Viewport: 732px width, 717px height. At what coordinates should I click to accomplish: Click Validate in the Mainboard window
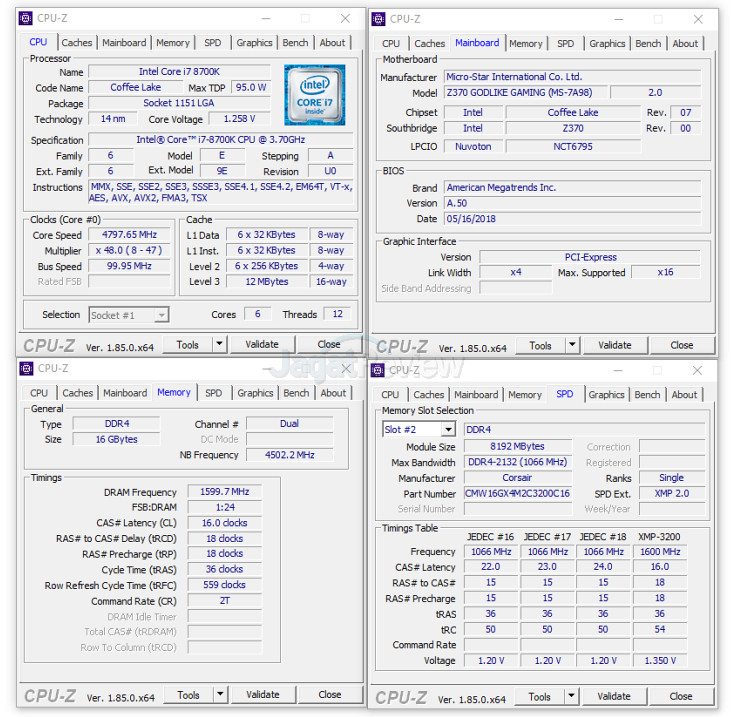coord(614,345)
